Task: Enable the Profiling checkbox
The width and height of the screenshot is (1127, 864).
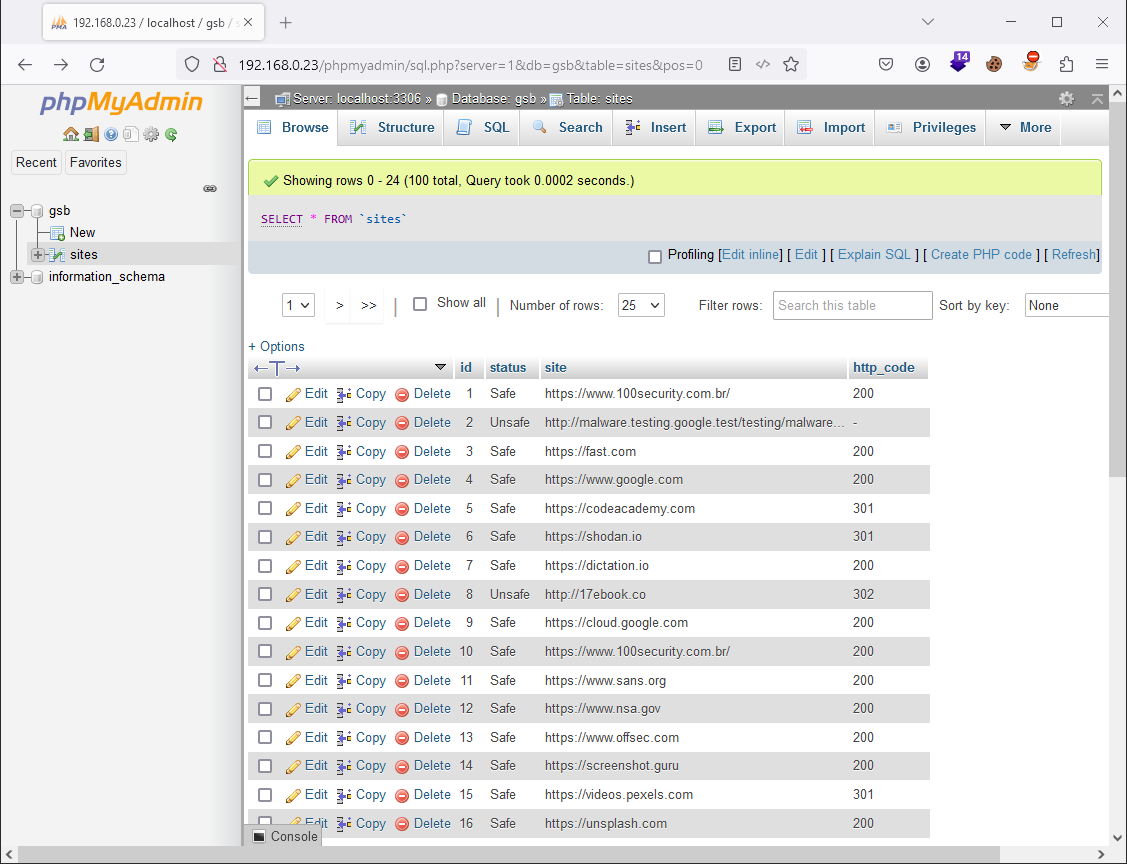Action: click(655, 257)
